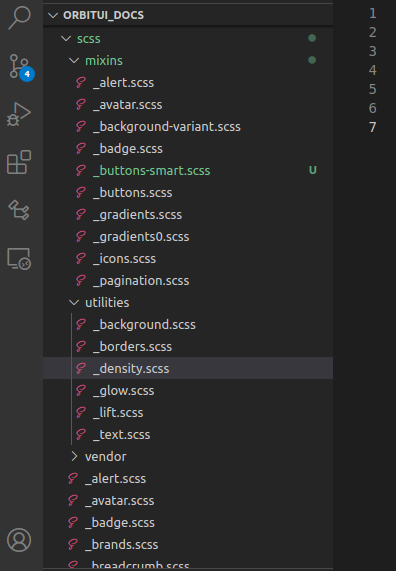
Task: Open _icons.scss file
Action: pos(188,259)
